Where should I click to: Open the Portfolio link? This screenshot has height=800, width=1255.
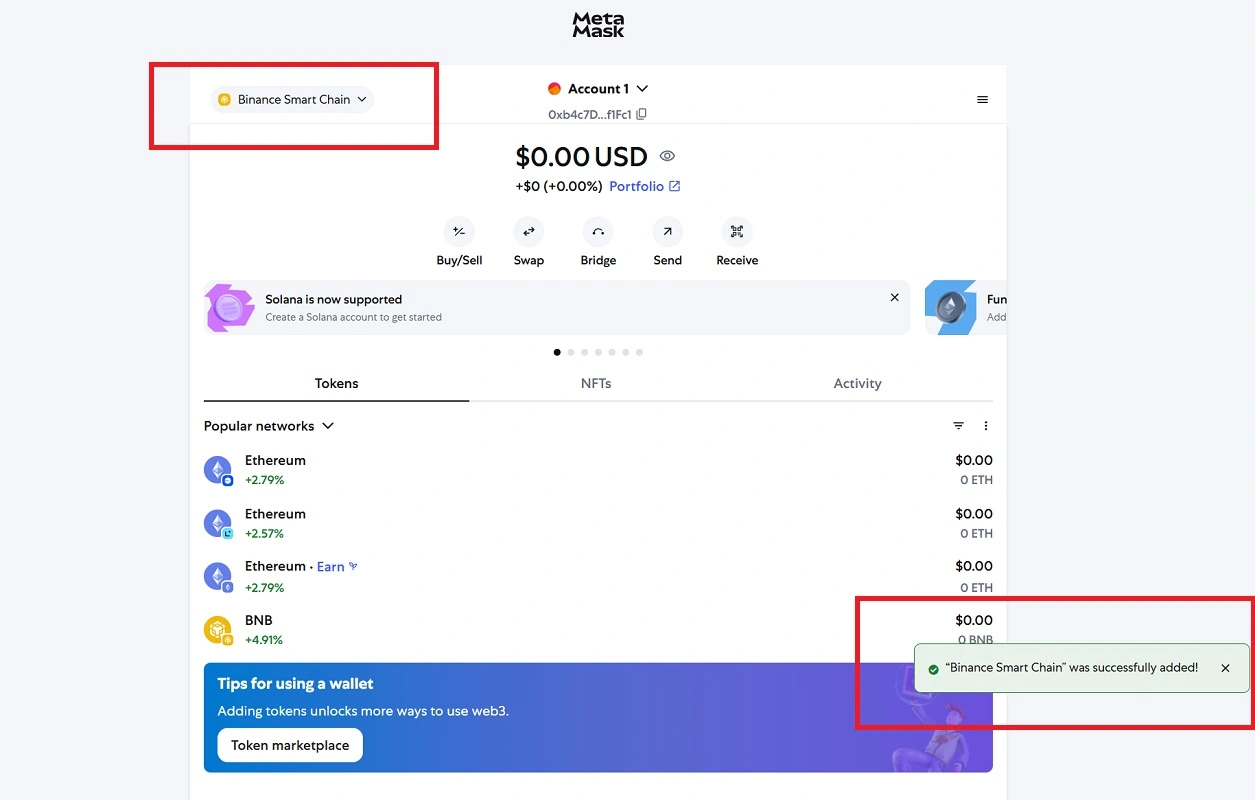click(645, 186)
